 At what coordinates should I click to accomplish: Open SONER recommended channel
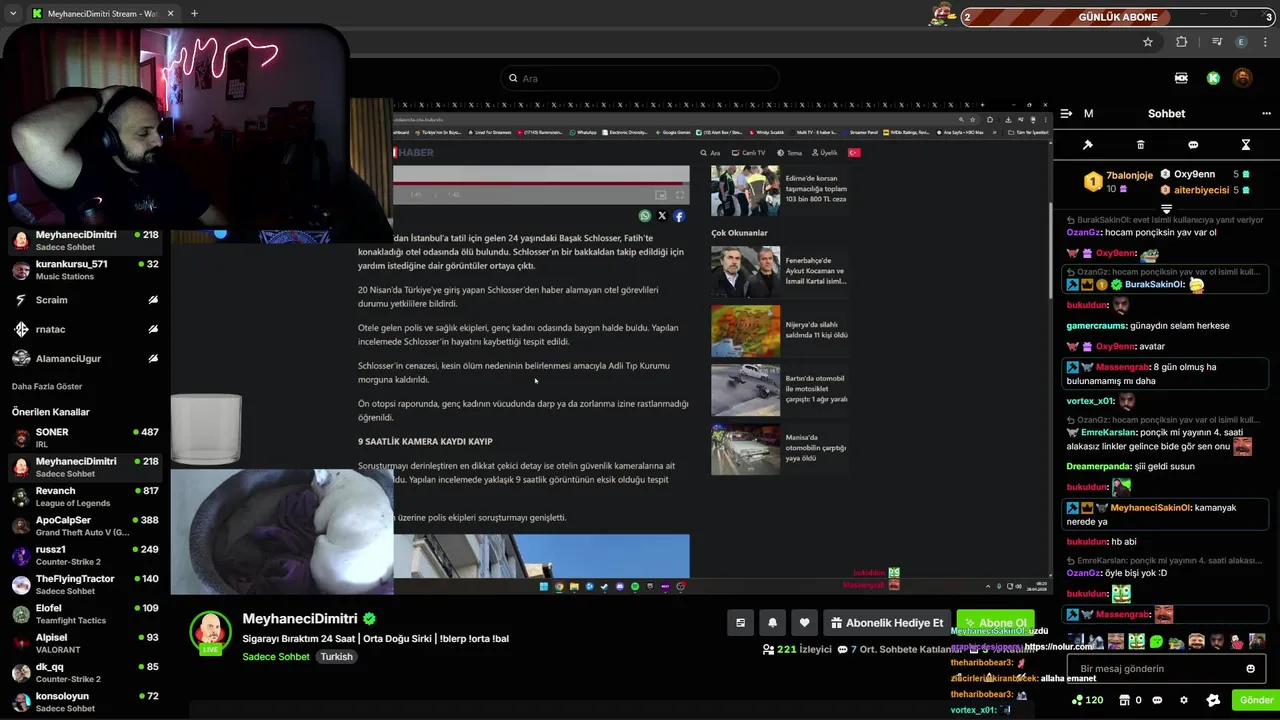click(85, 438)
